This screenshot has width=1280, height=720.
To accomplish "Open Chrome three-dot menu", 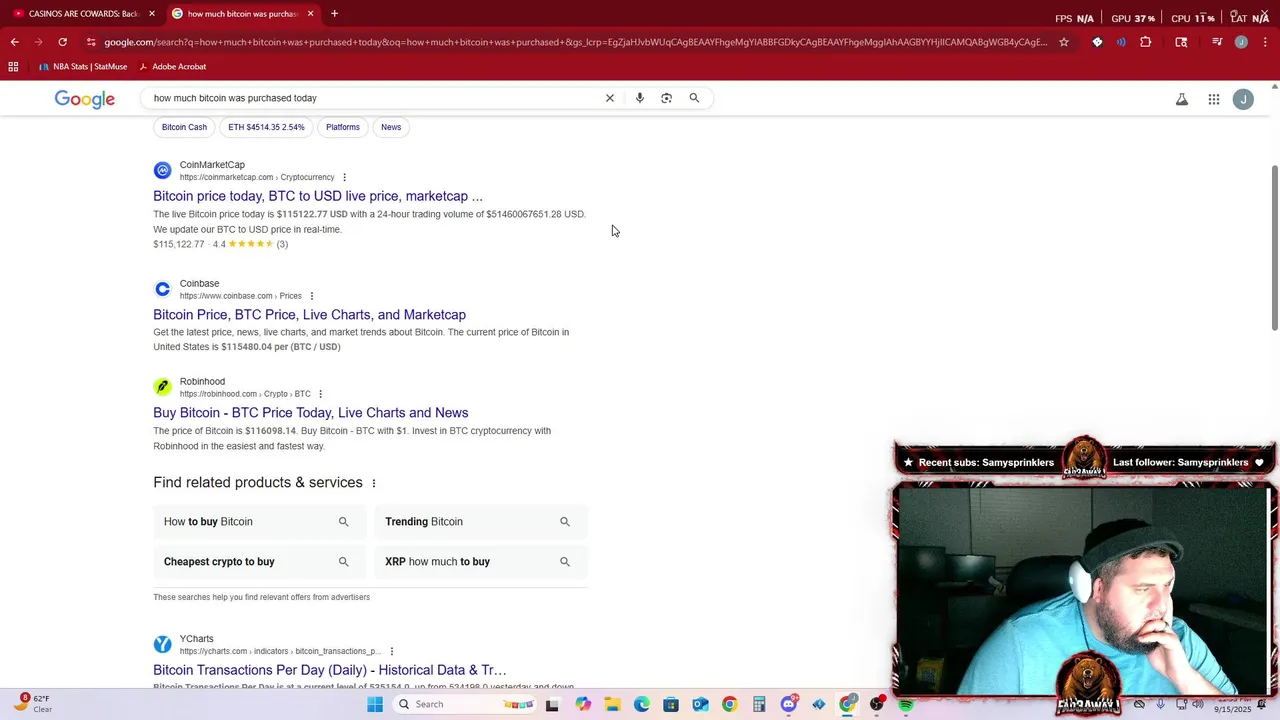I will (1265, 42).
